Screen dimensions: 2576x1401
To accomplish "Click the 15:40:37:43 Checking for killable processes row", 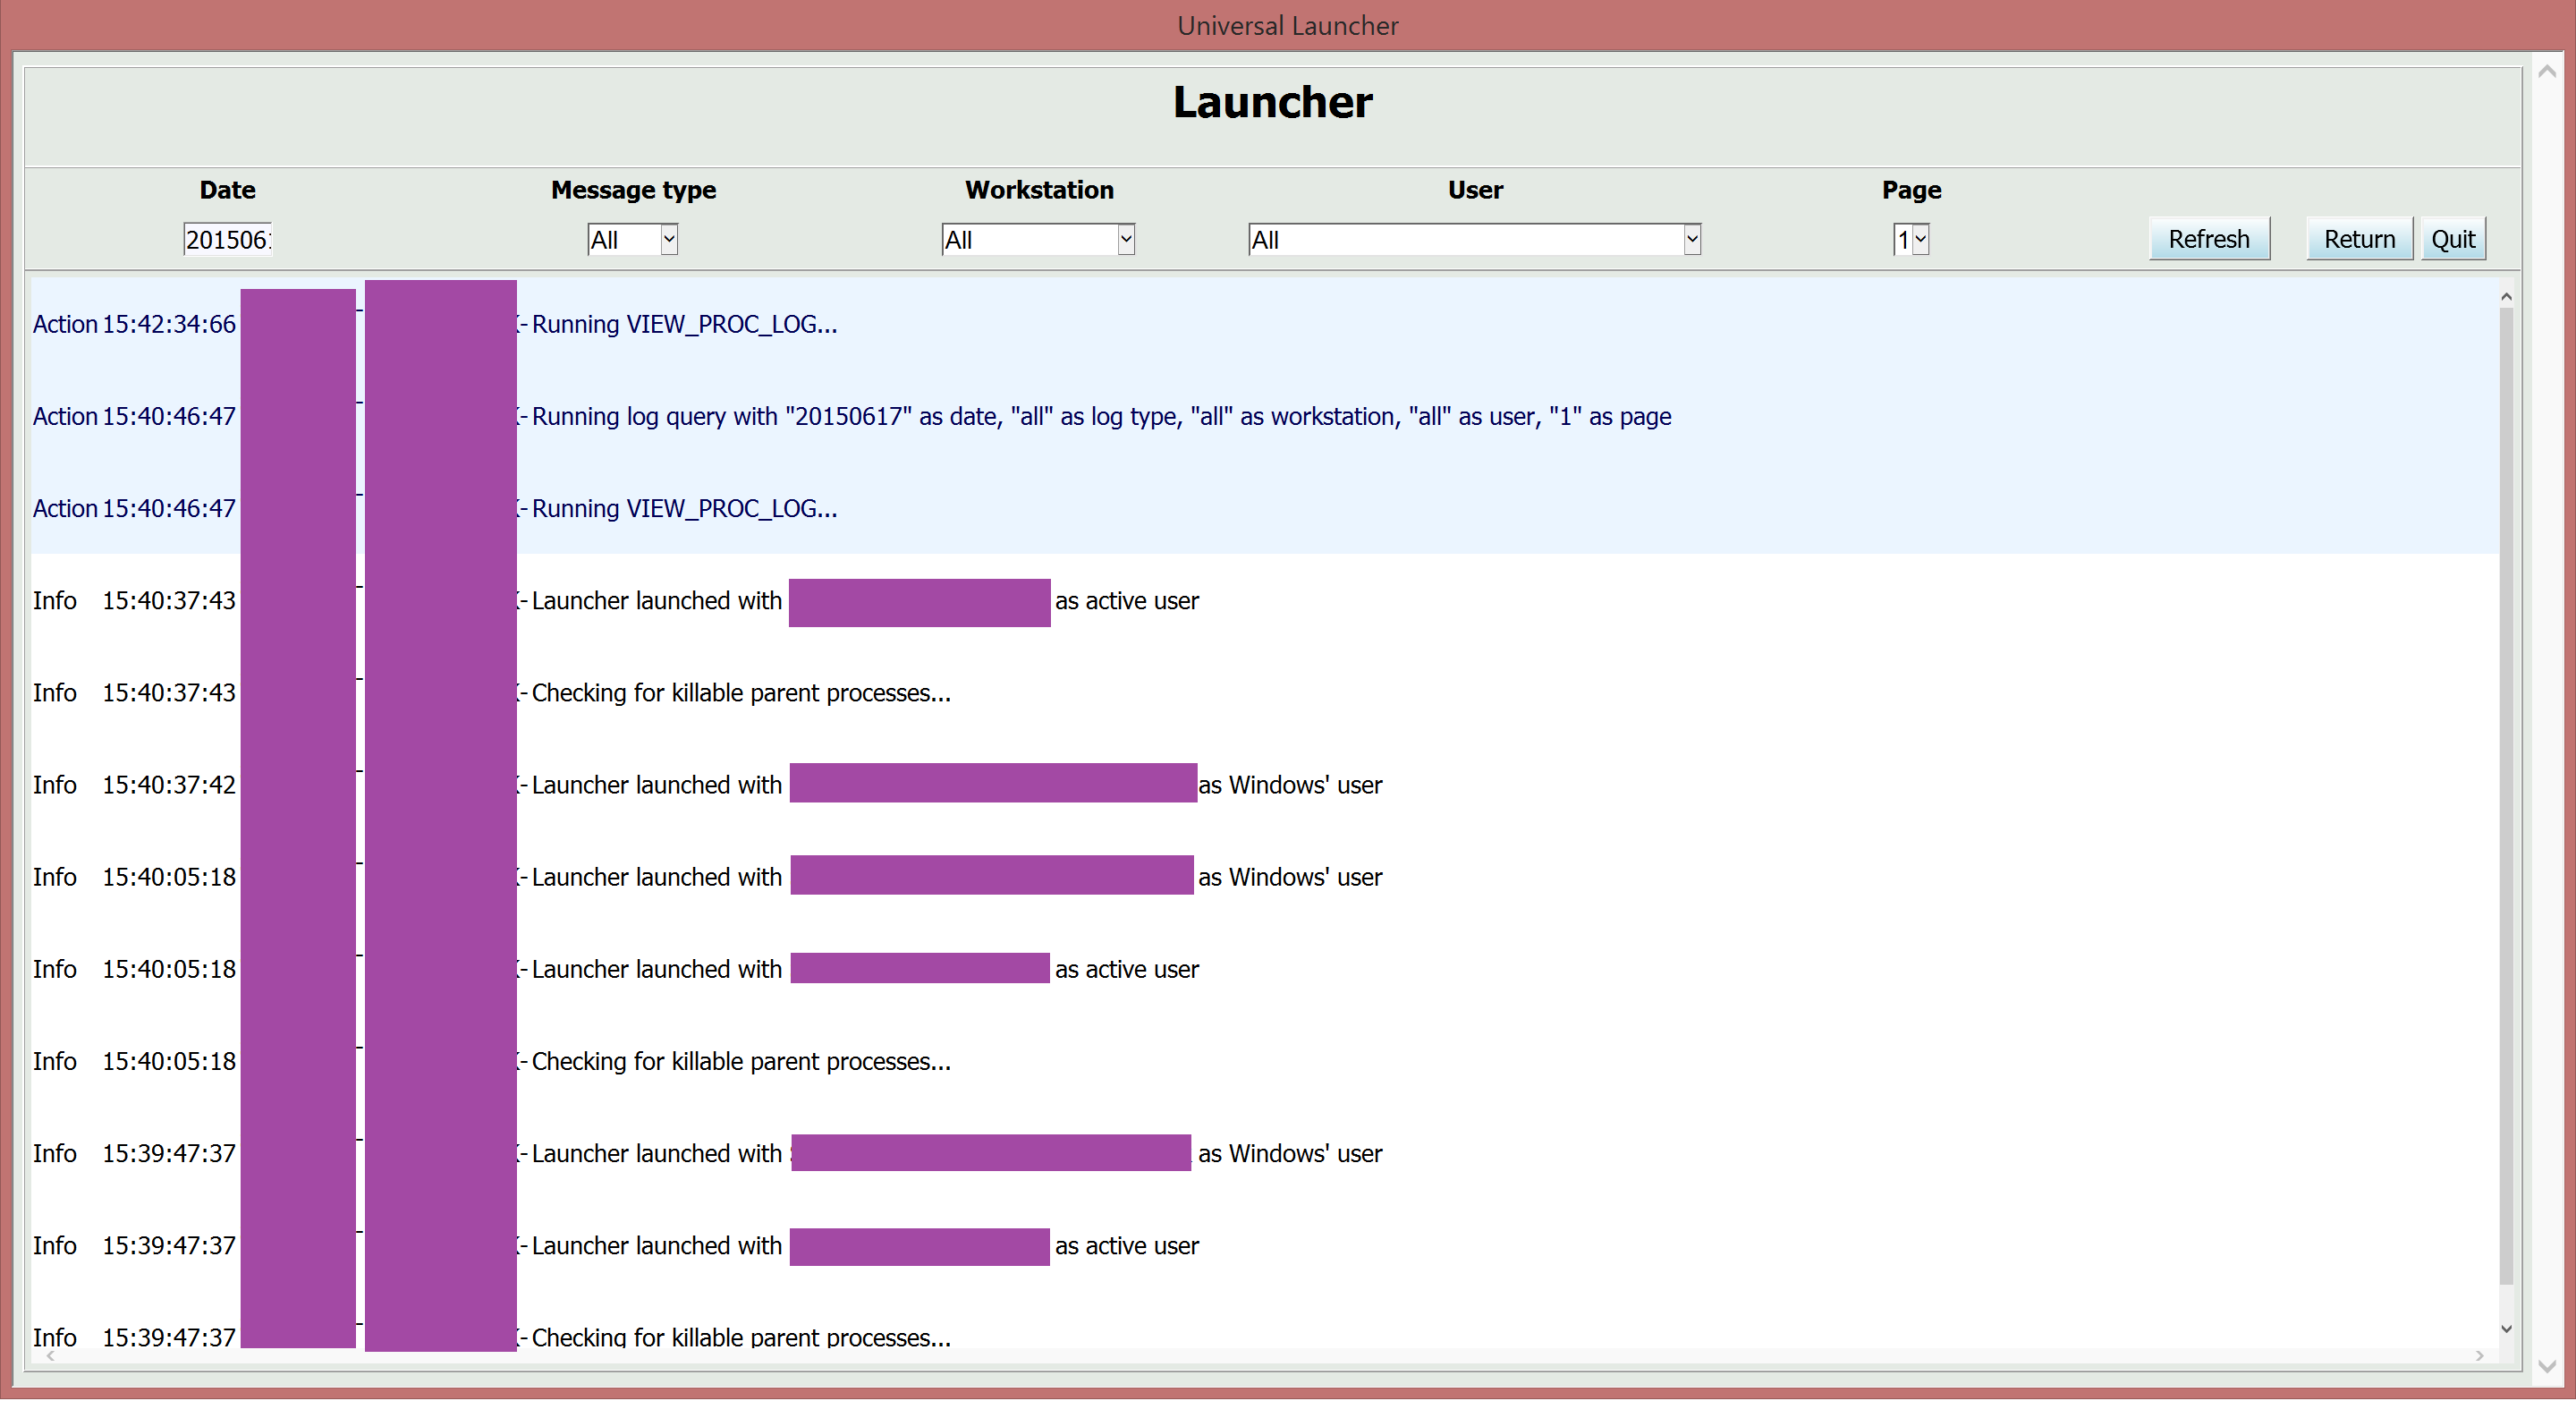I will point(740,693).
